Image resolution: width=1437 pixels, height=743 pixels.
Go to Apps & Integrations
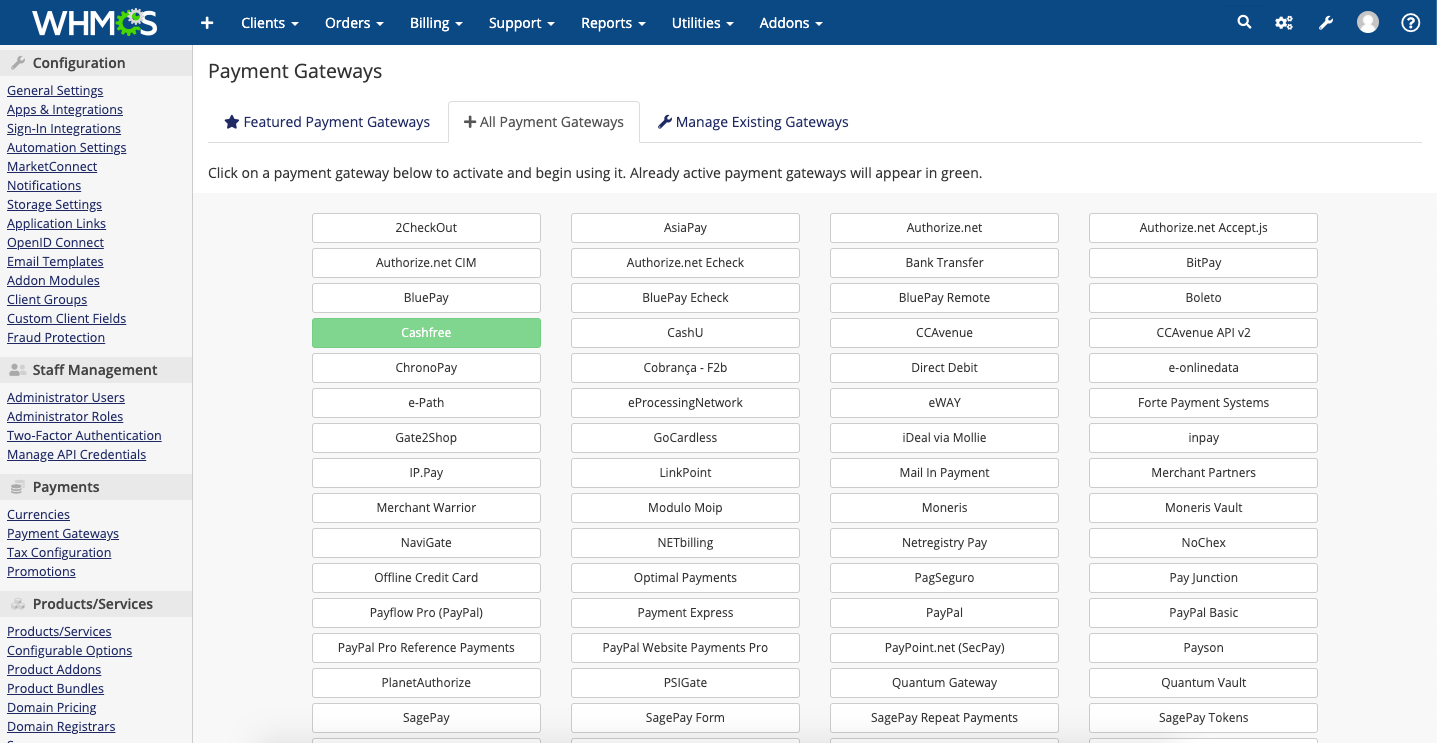[x=65, y=109]
